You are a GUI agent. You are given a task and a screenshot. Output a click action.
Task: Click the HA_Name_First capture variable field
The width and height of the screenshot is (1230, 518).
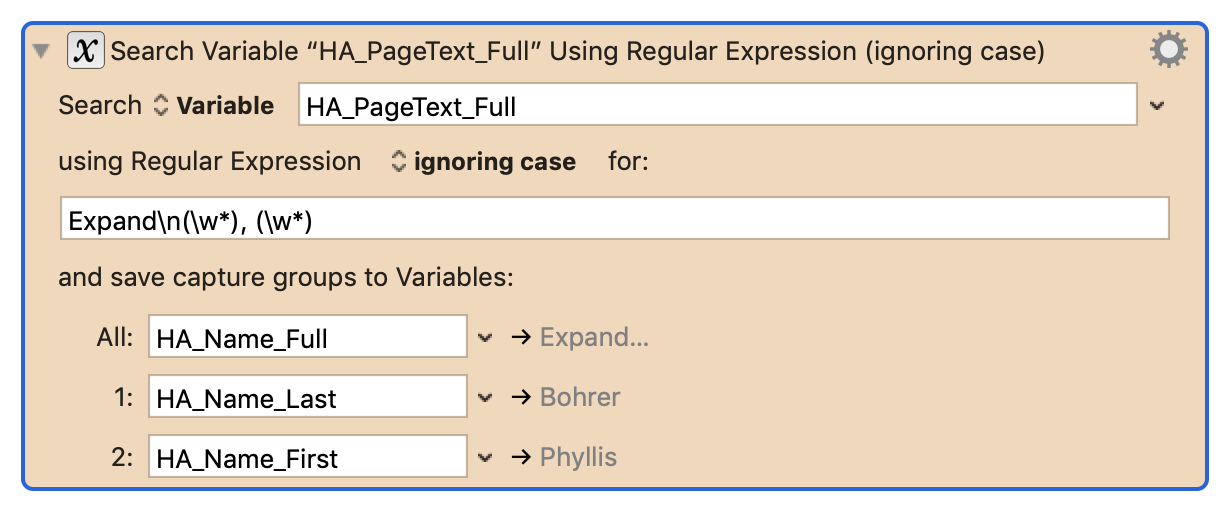pos(307,458)
